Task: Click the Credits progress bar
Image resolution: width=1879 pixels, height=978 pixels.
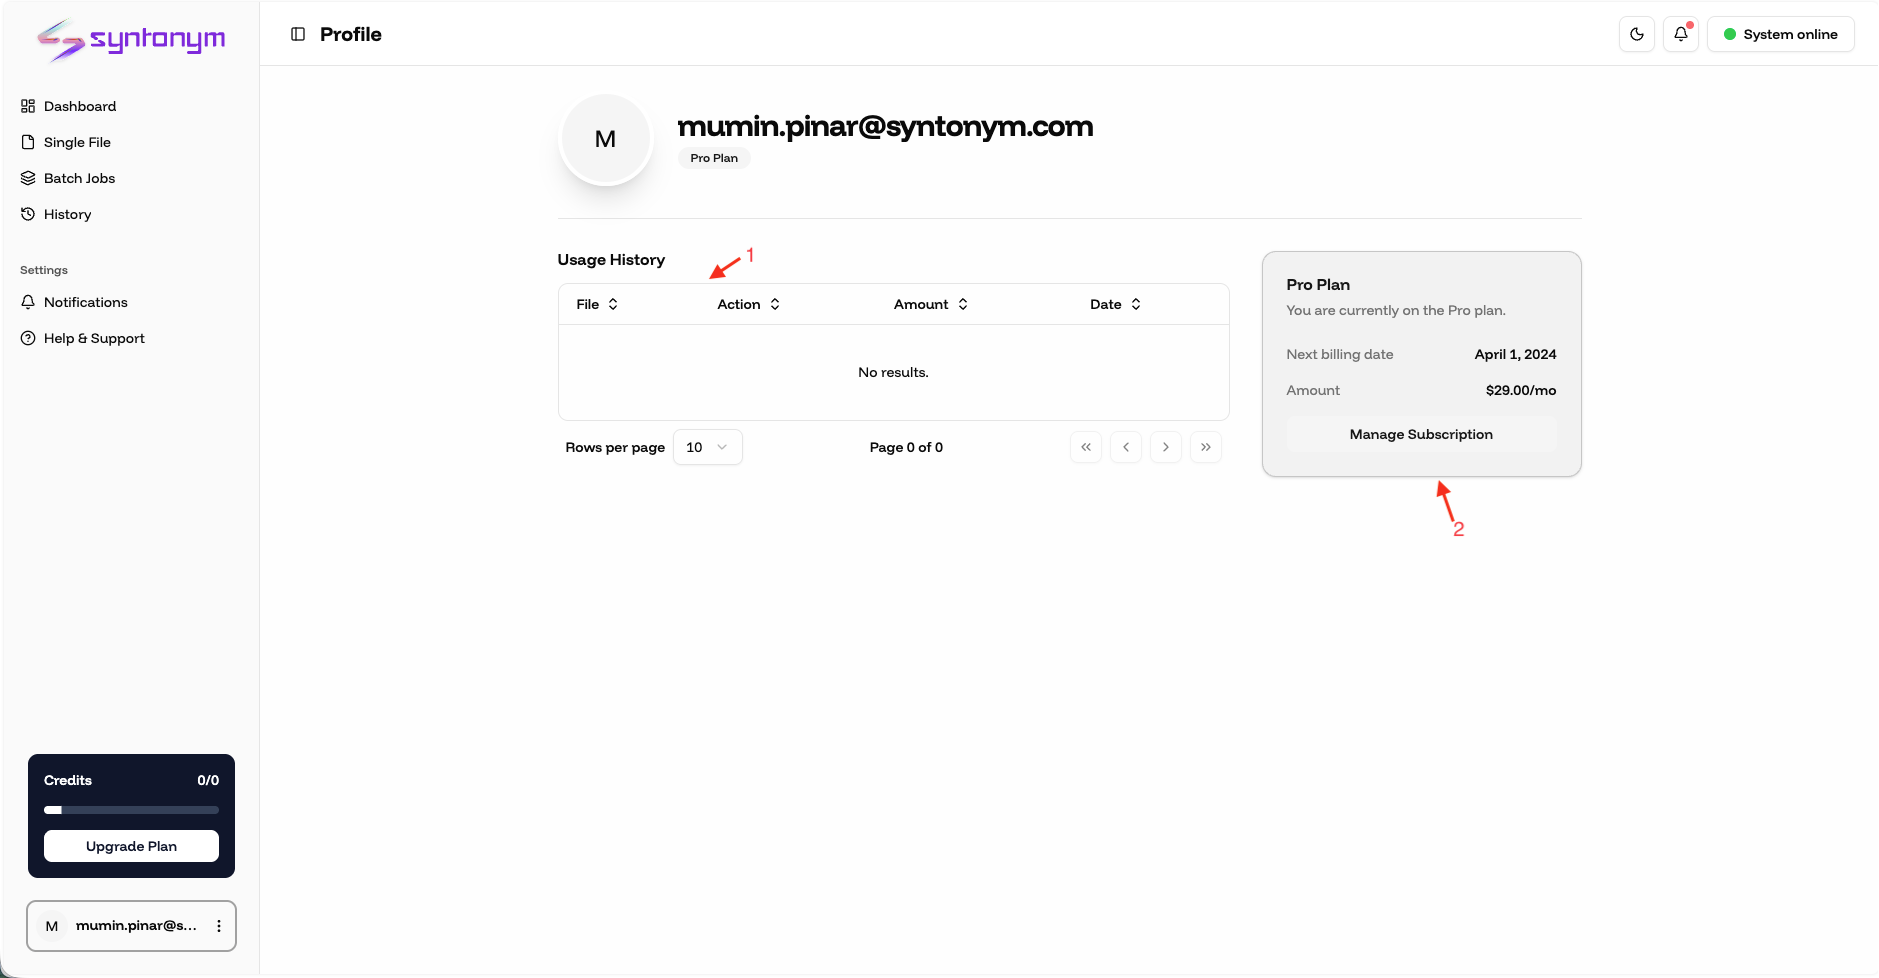Action: pos(131,810)
